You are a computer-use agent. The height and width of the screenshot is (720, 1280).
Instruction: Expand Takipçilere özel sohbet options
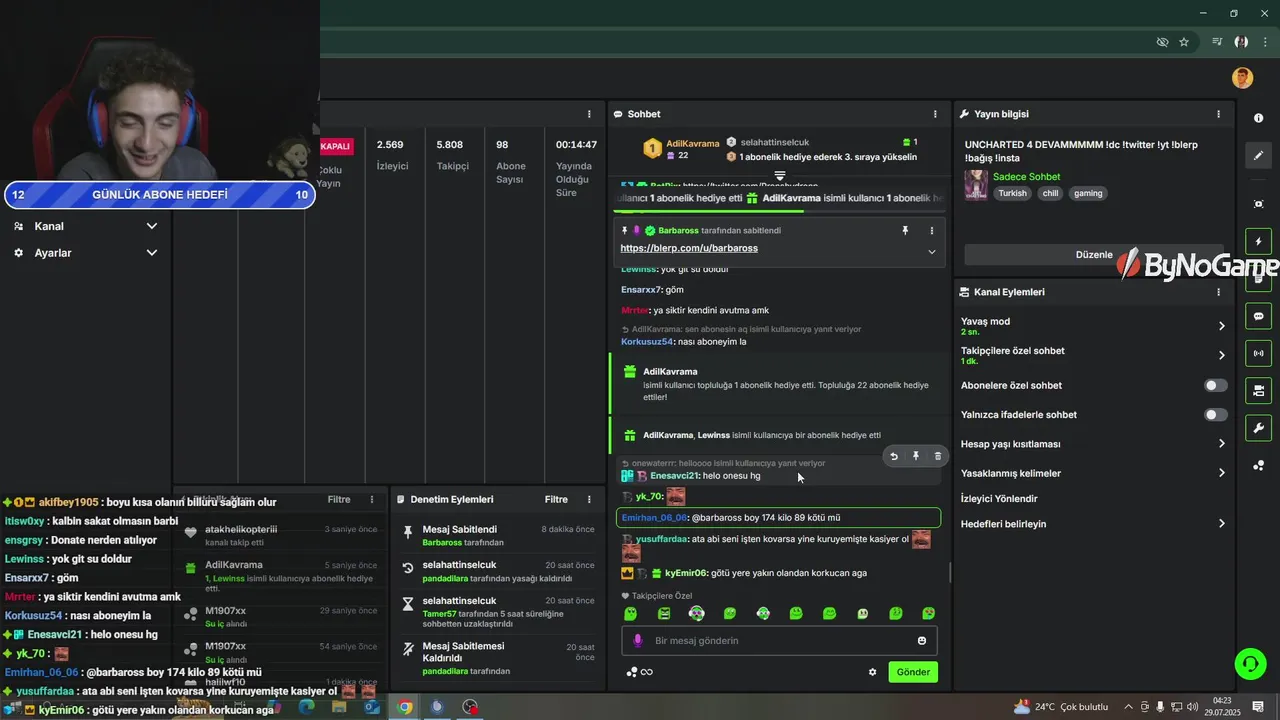coord(1221,355)
